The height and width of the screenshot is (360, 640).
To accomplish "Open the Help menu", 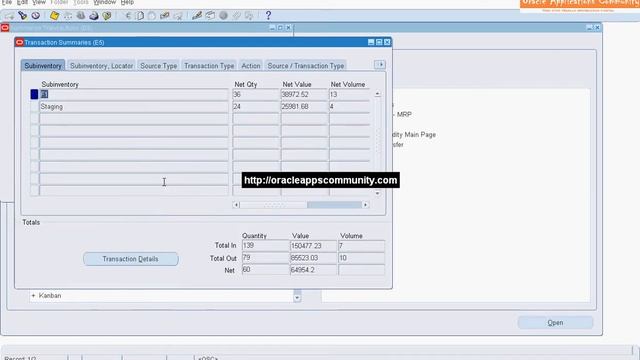I will pos(127,2).
